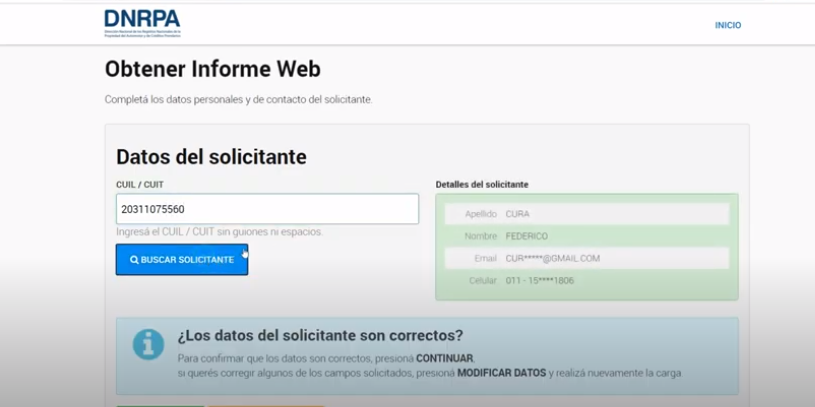Click the Email field with masked Gmail address

[587, 258]
